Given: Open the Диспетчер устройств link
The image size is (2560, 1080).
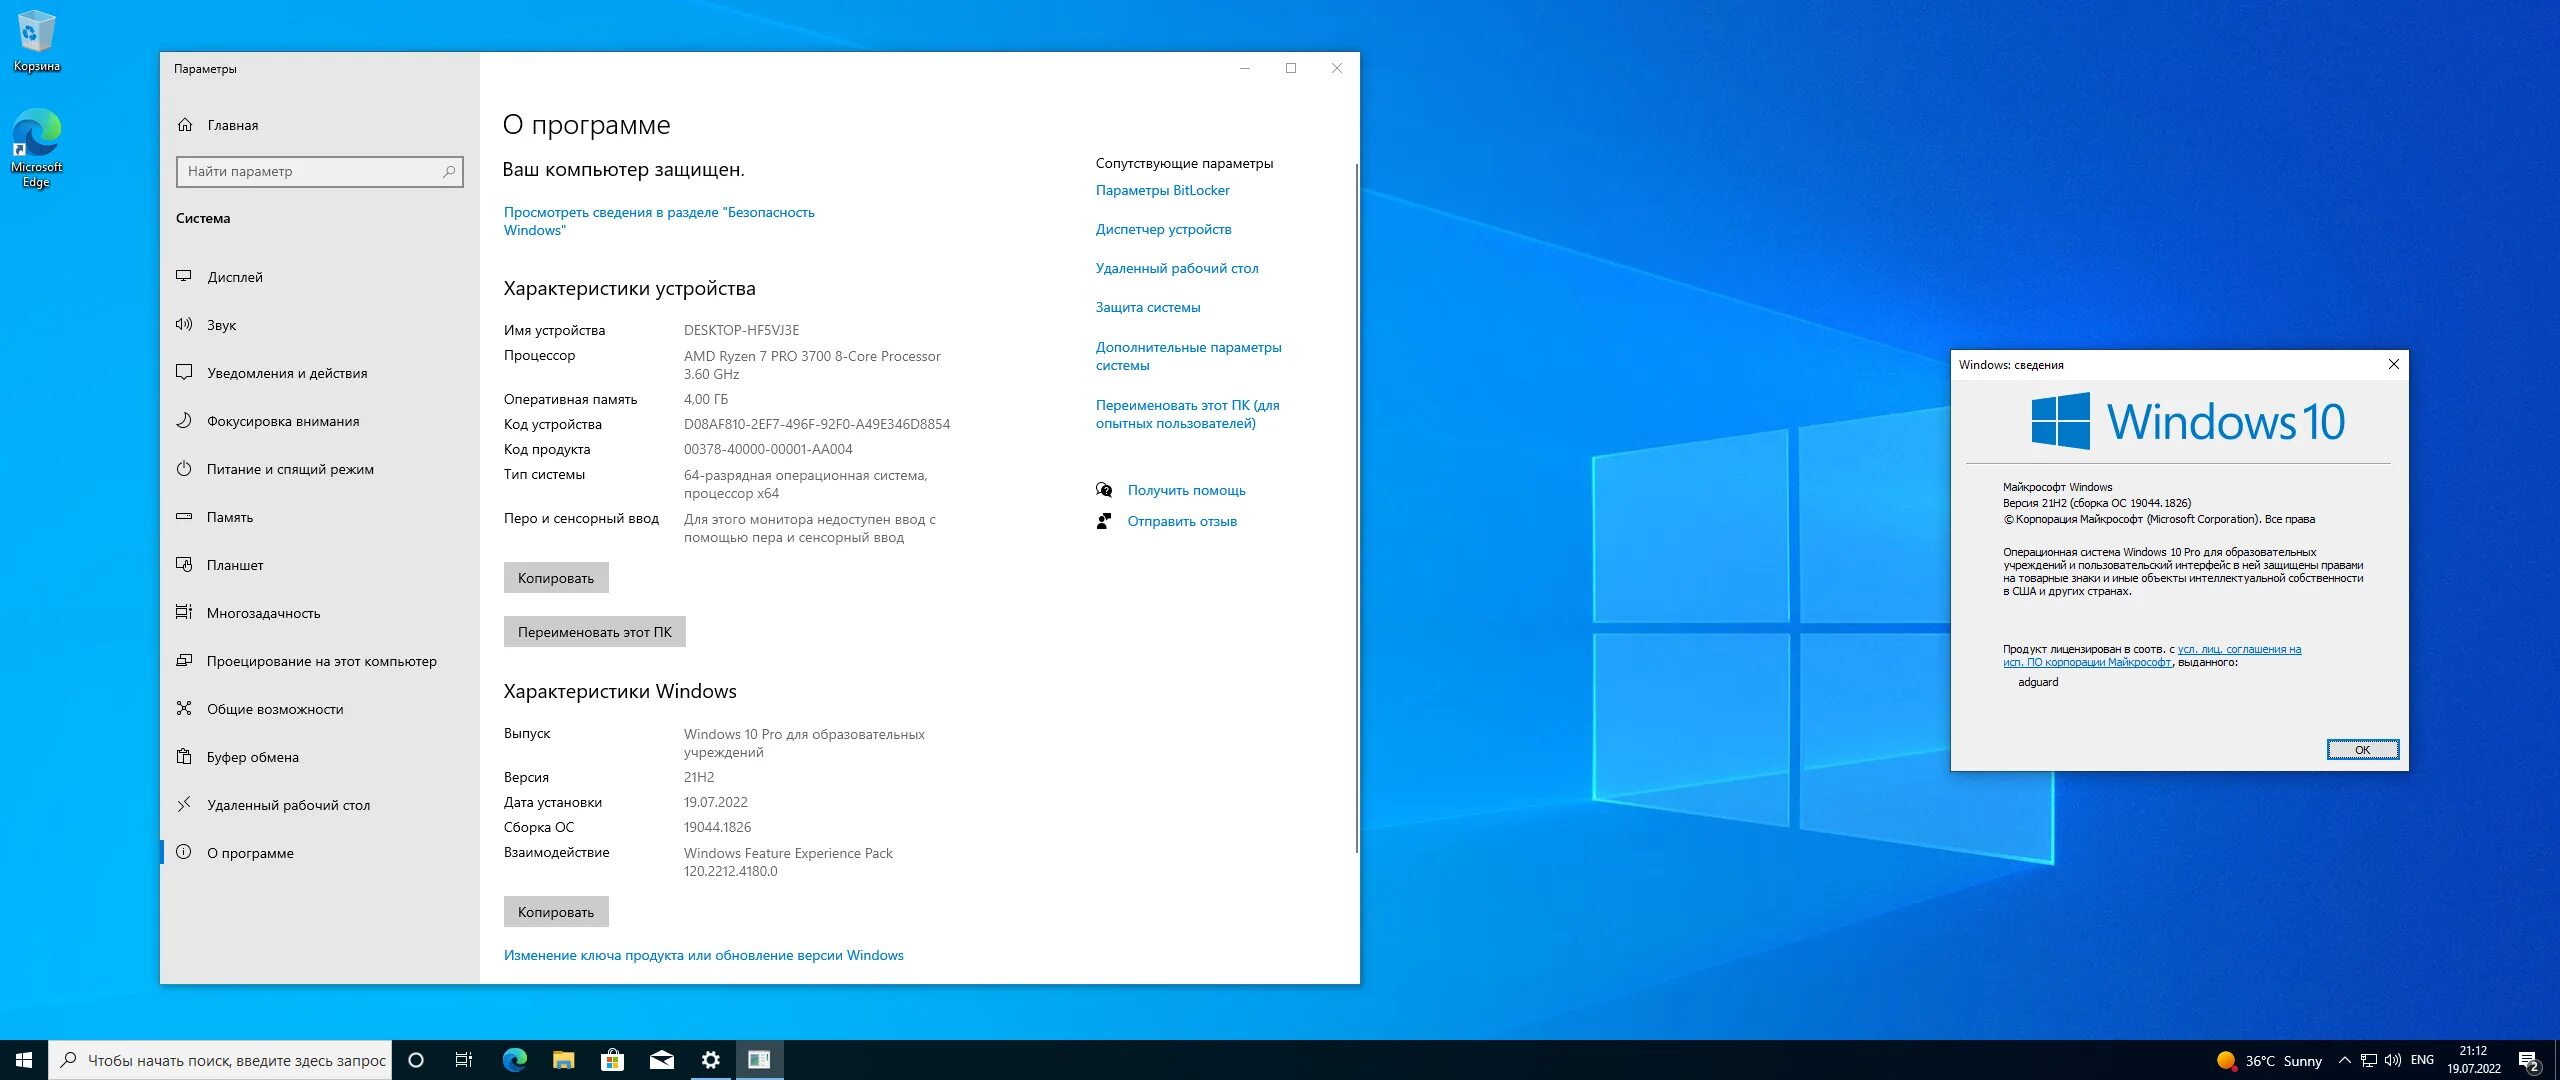Looking at the screenshot, I should [1163, 229].
